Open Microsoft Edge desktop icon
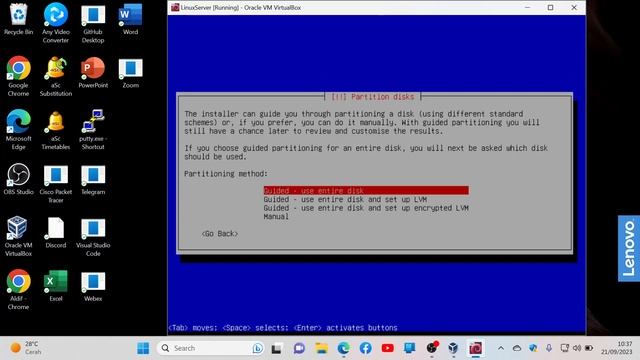 tap(18, 129)
